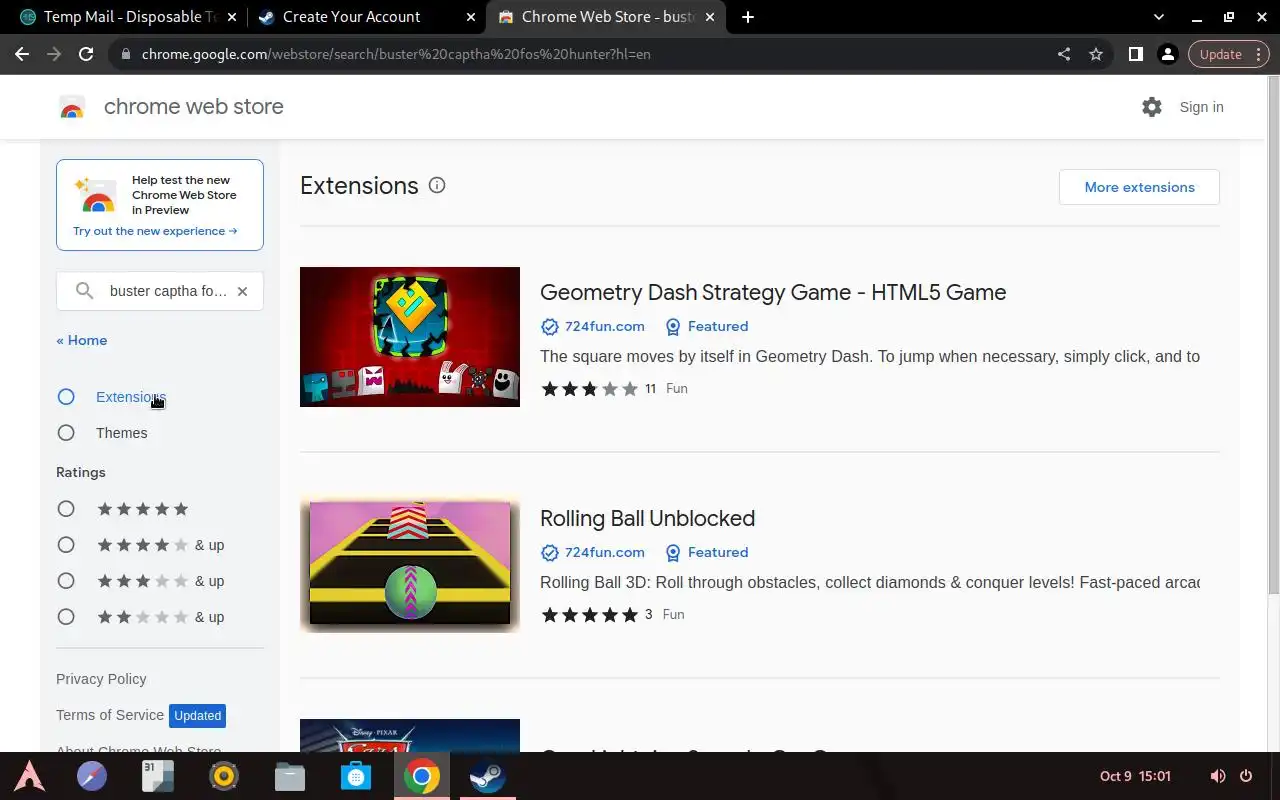The width and height of the screenshot is (1280, 800).
Task: Open the file manager in taskbar
Action: [290, 776]
